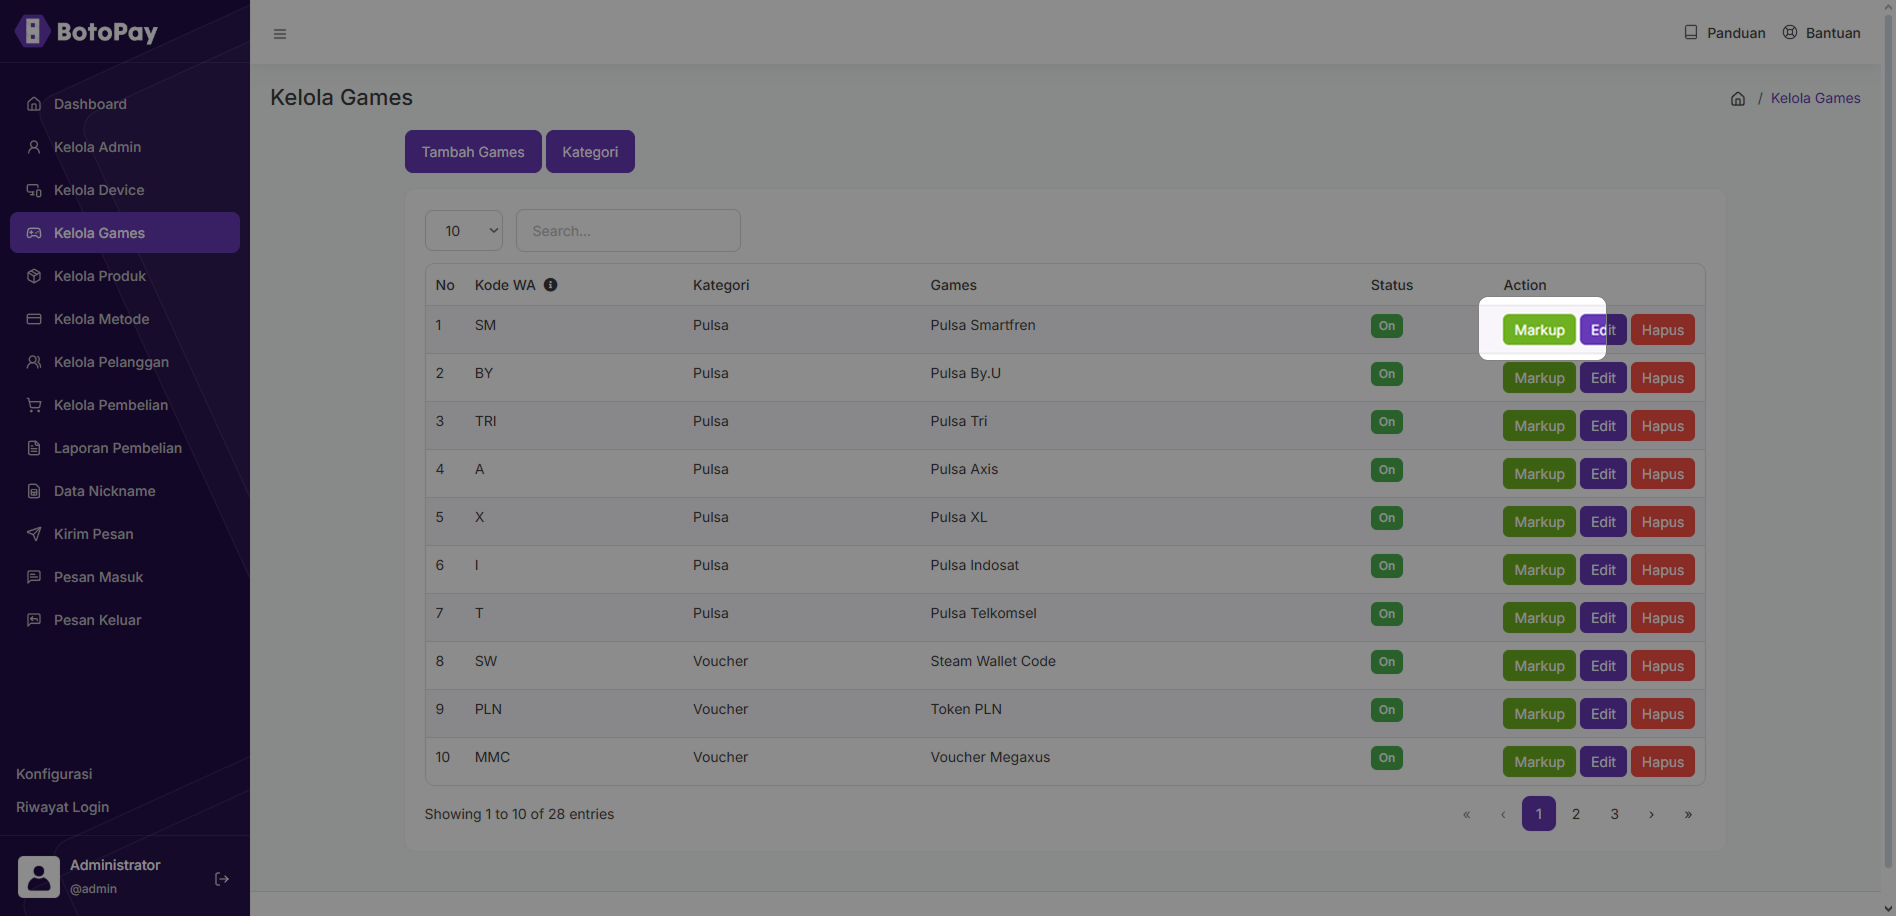Click the hamburger menu icon
The height and width of the screenshot is (916, 1896).
coord(280,34)
